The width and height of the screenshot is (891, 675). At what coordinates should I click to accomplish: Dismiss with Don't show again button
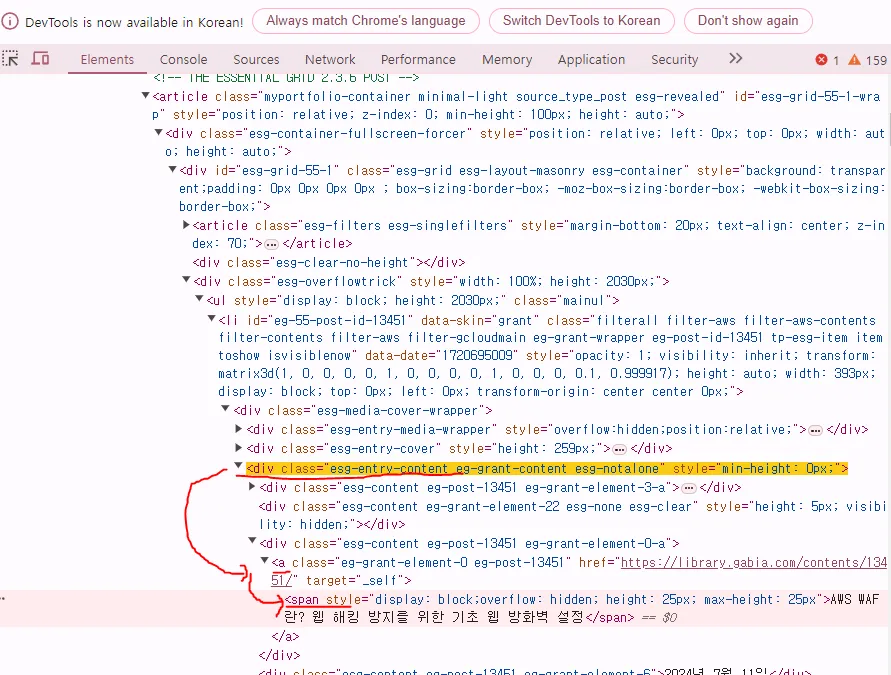click(748, 21)
